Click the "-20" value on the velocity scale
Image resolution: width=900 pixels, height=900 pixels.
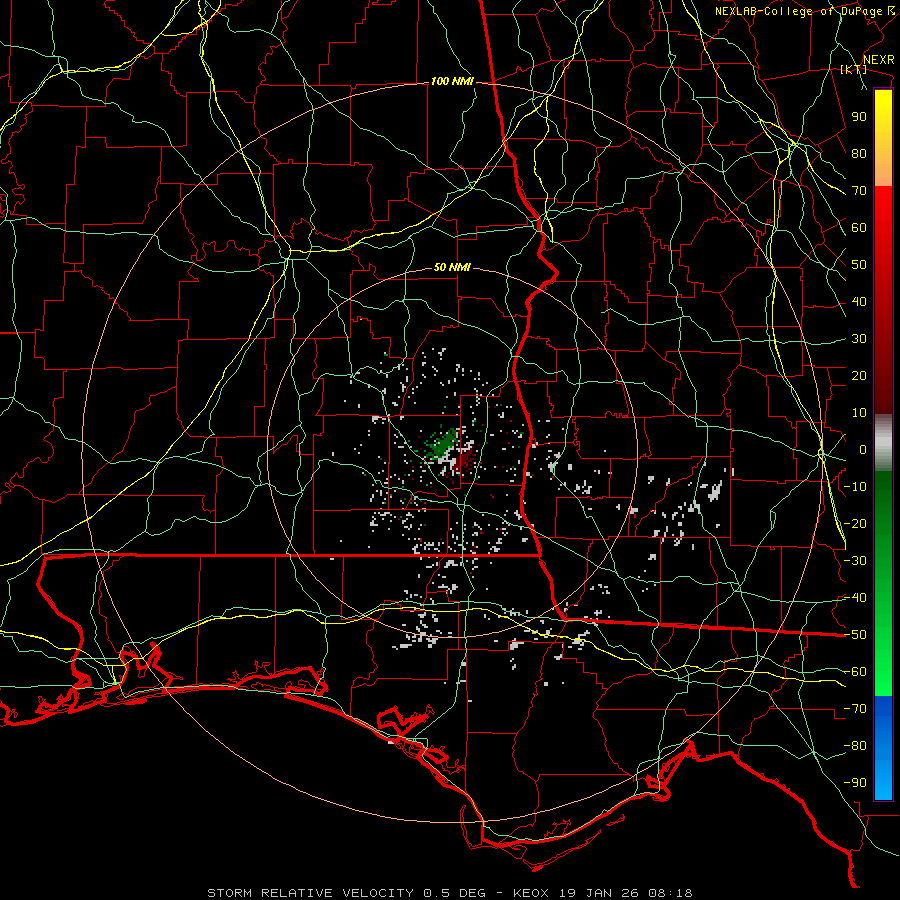tap(856, 523)
